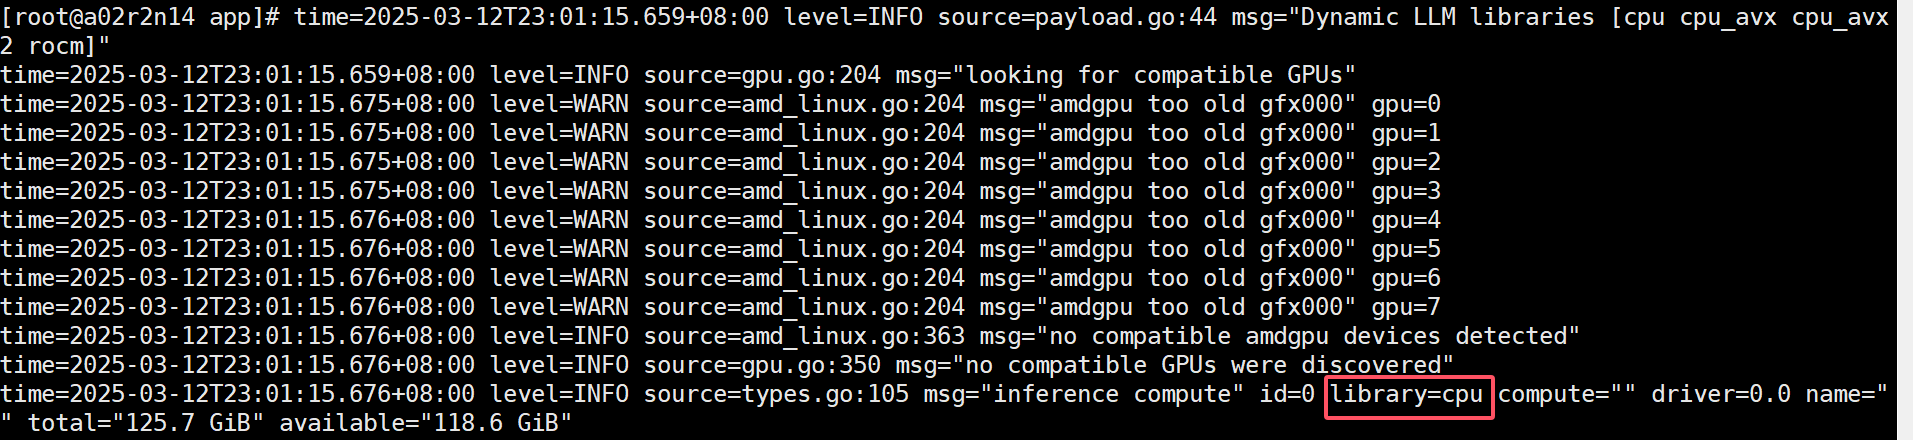This screenshot has height=440, width=1913.
Task: Click the available="118.6 GiB" value
Action: coord(425,423)
